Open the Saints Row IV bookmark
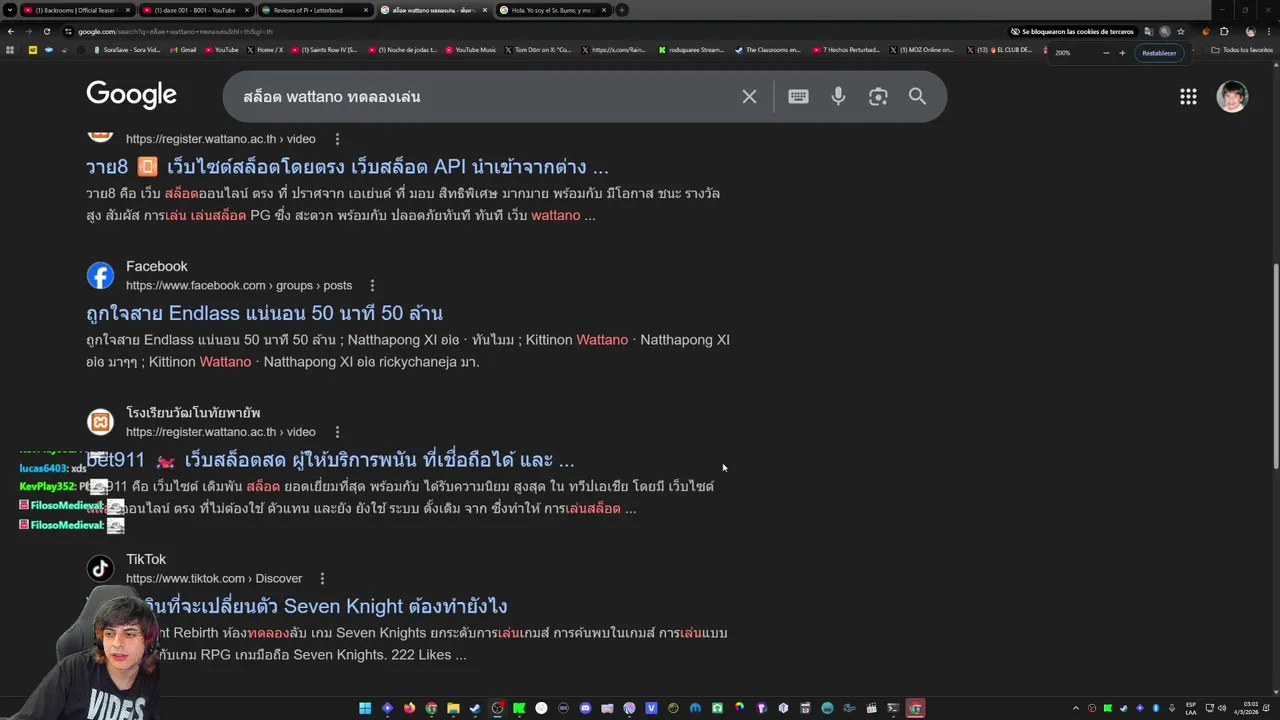The height and width of the screenshot is (720, 1280). coord(327,50)
